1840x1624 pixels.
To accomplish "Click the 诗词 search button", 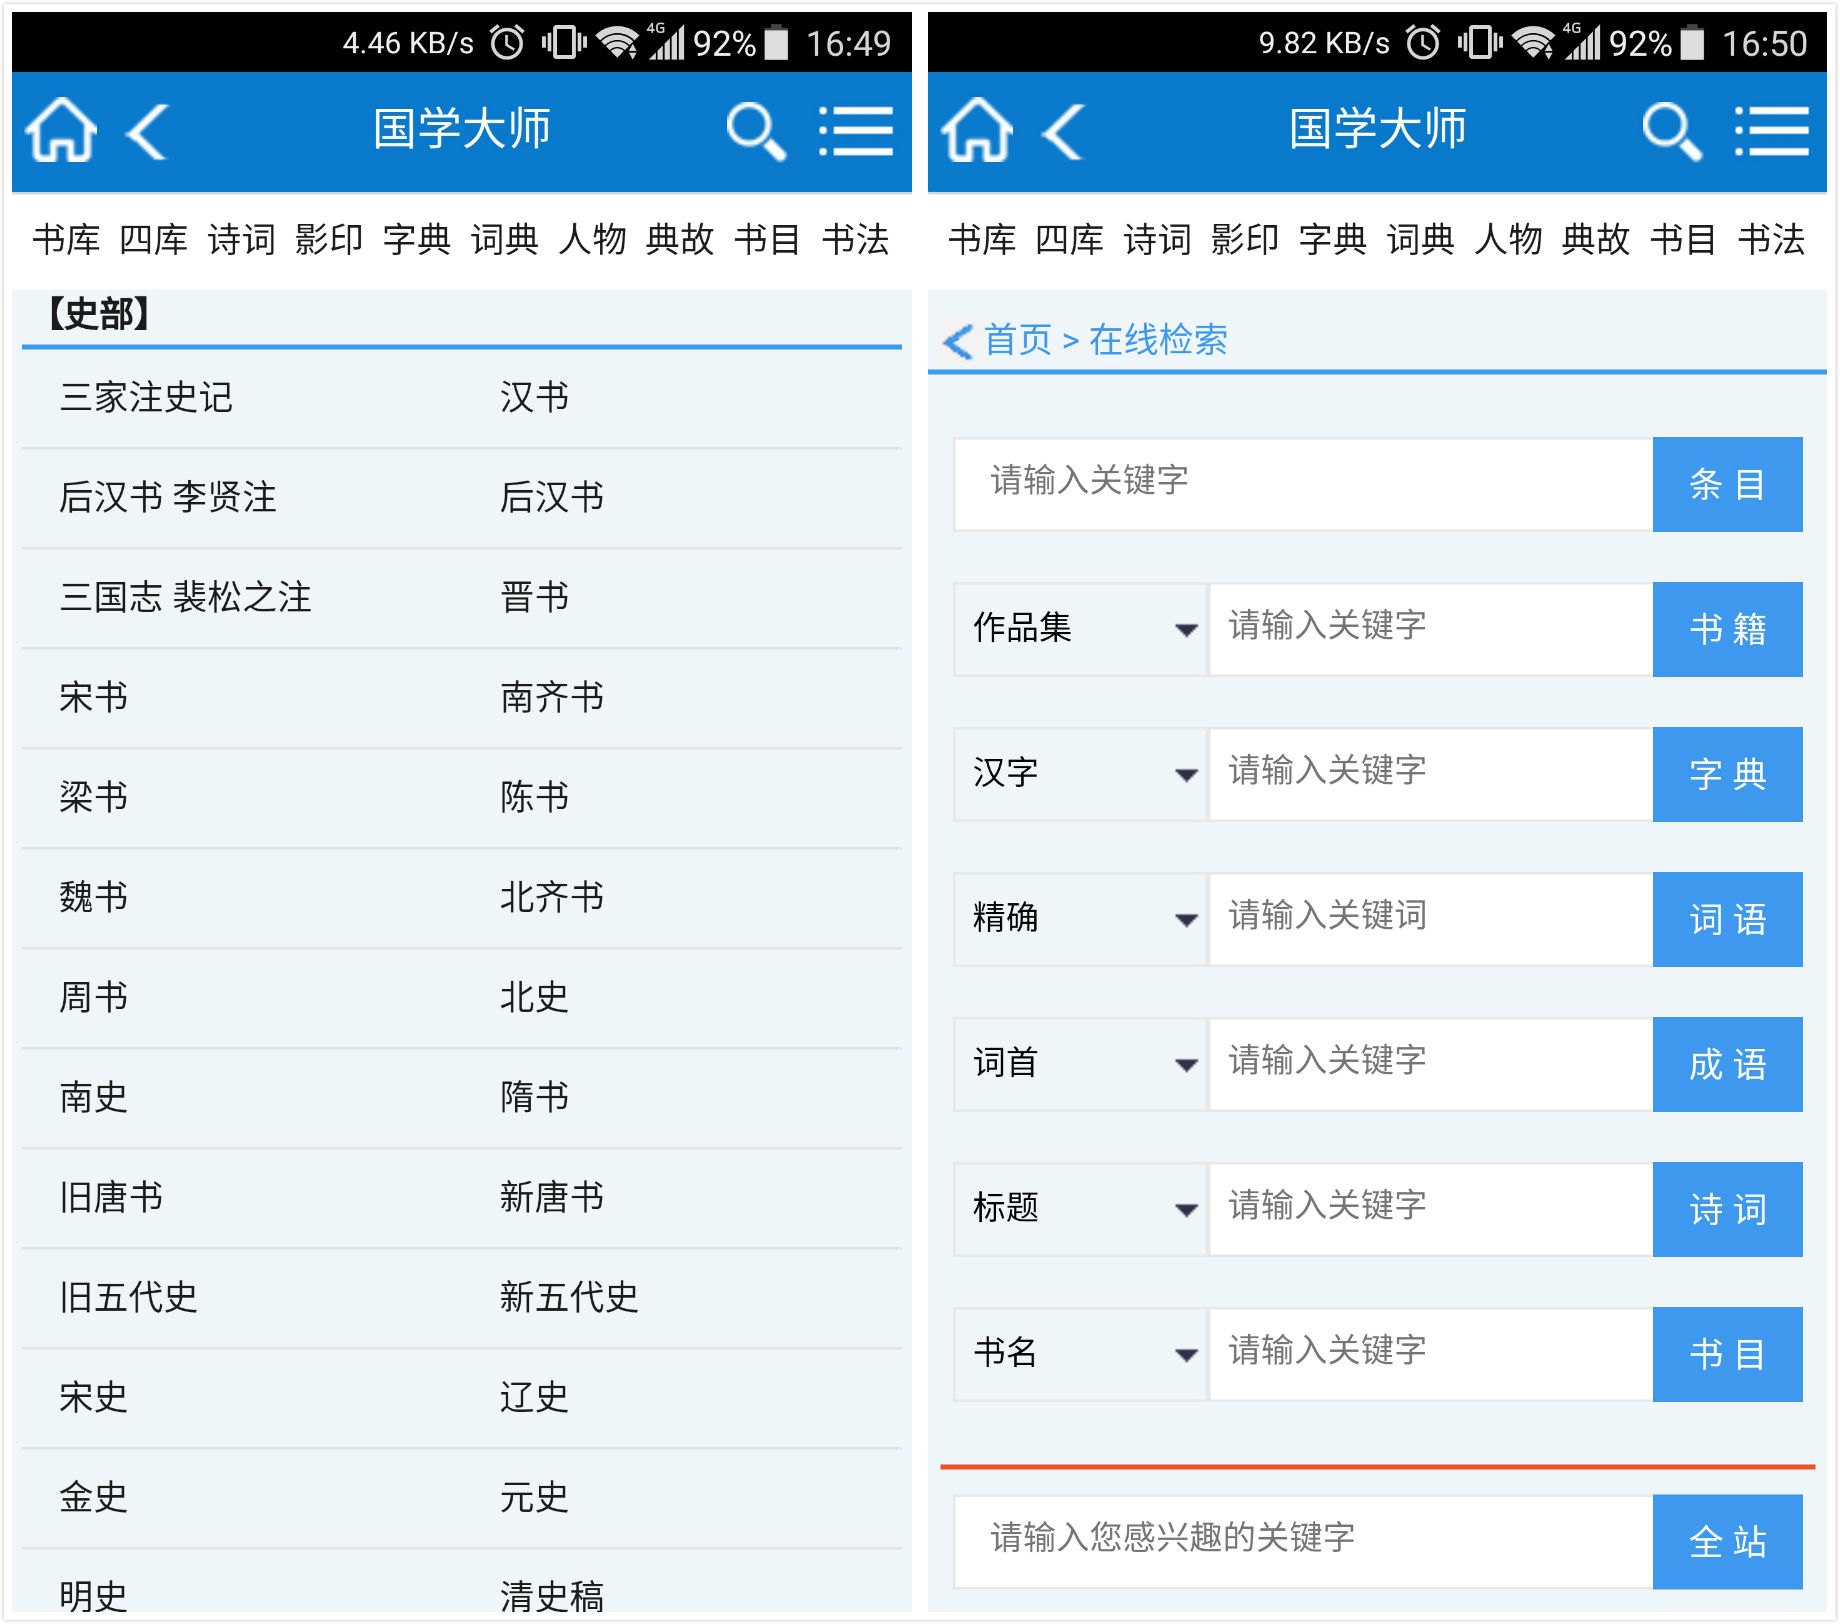I will pyautogui.click(x=1727, y=1209).
